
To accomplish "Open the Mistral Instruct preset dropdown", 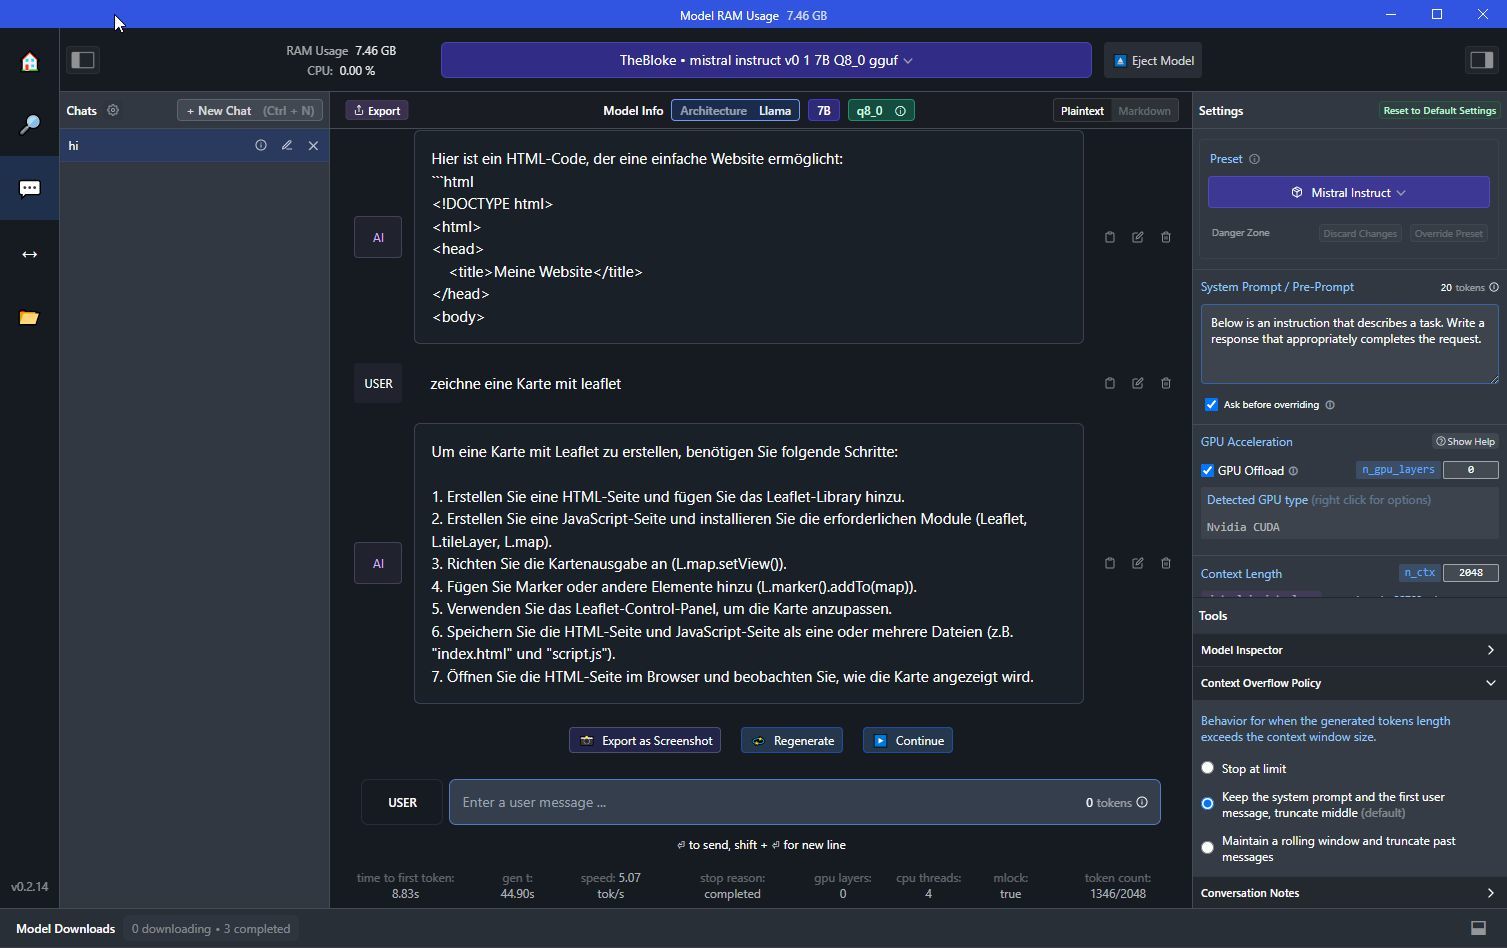I will [1349, 192].
